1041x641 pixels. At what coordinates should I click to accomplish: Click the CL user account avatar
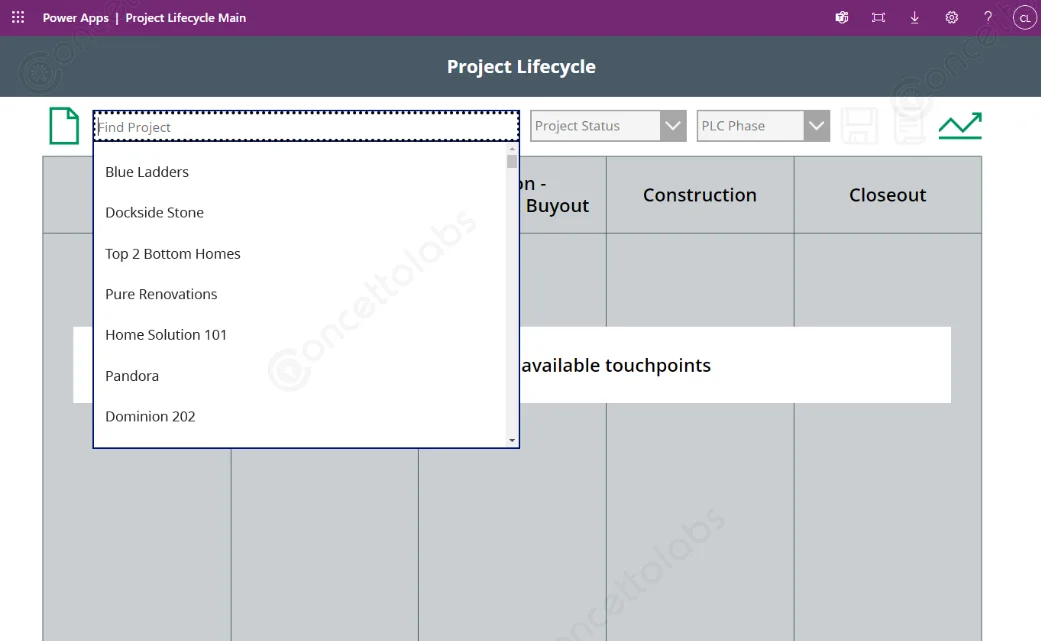(1024, 18)
